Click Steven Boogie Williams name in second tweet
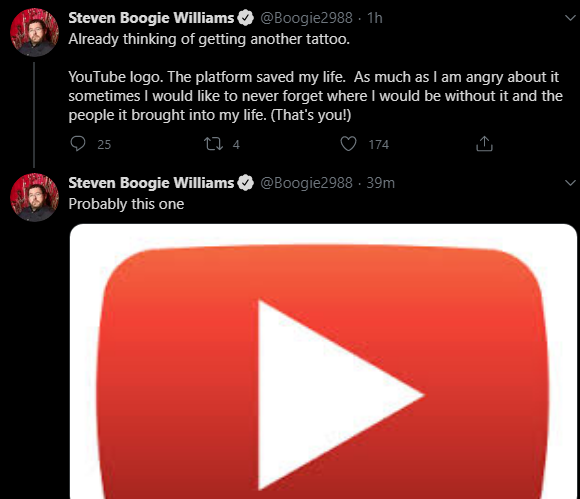The image size is (580, 499). (x=151, y=183)
